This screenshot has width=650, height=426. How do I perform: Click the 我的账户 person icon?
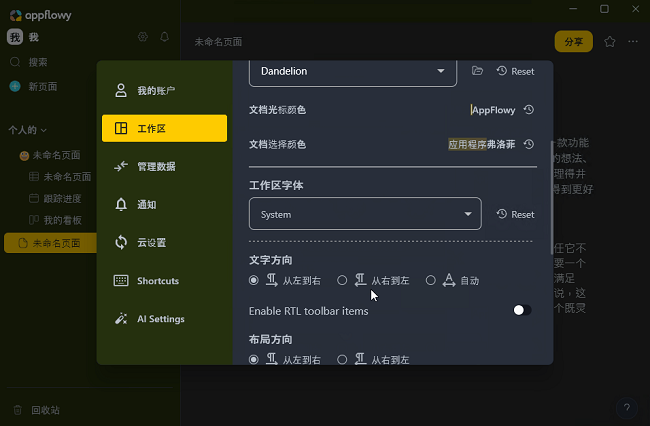pos(121,90)
